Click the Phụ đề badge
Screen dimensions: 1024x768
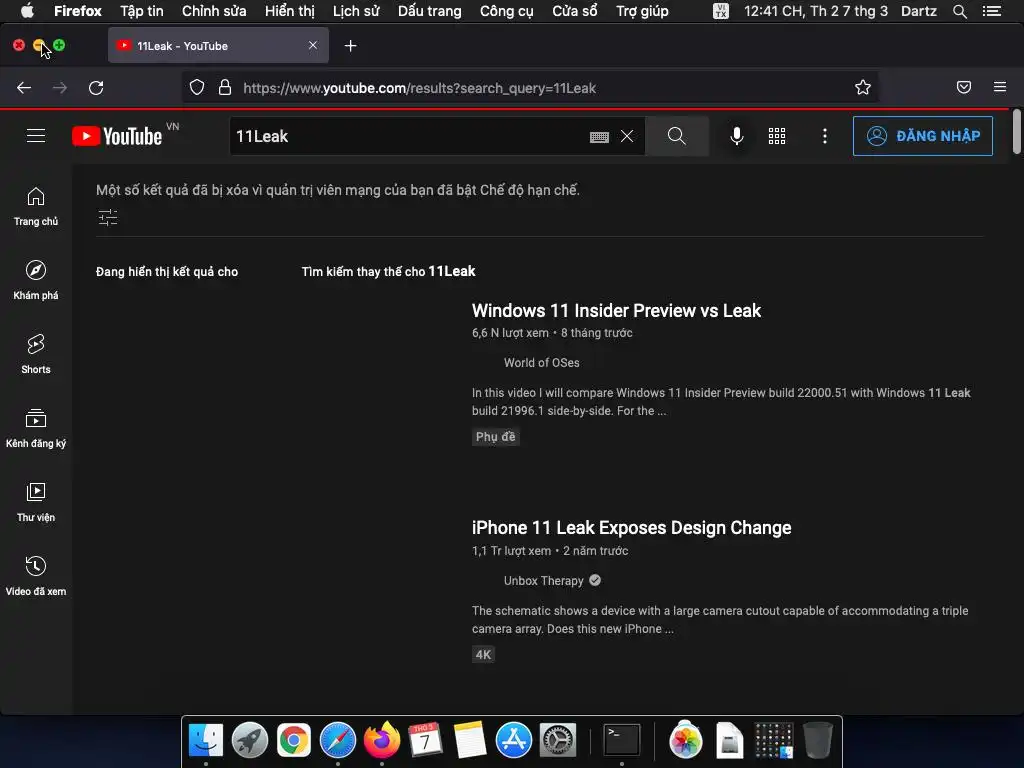click(x=496, y=437)
